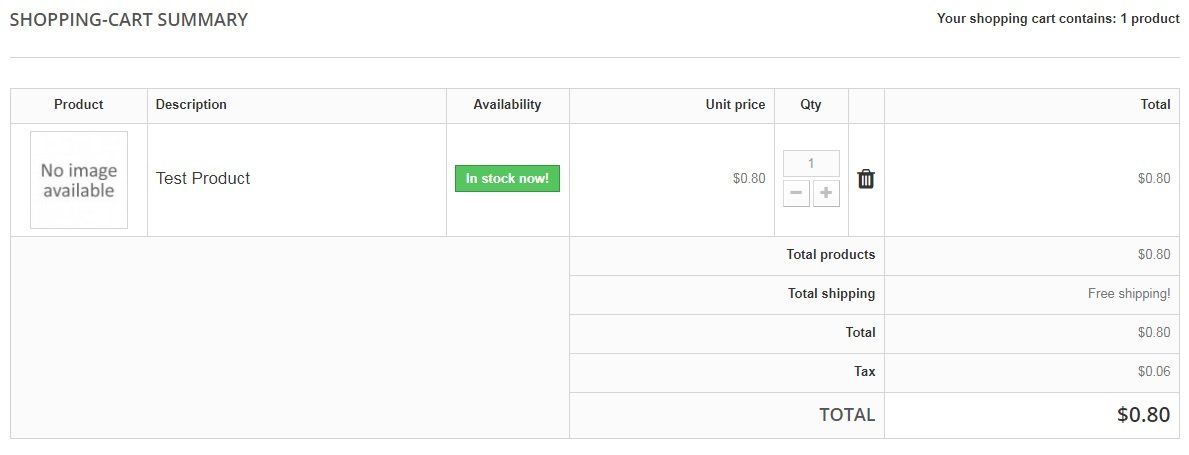This screenshot has height=455, width=1189.
Task: Delete Test Product using the trash icon
Action: 866,179
